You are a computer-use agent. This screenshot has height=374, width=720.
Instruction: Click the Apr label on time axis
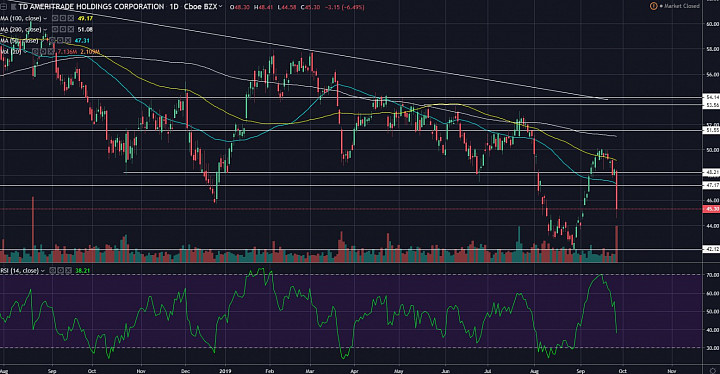[x=354, y=370]
